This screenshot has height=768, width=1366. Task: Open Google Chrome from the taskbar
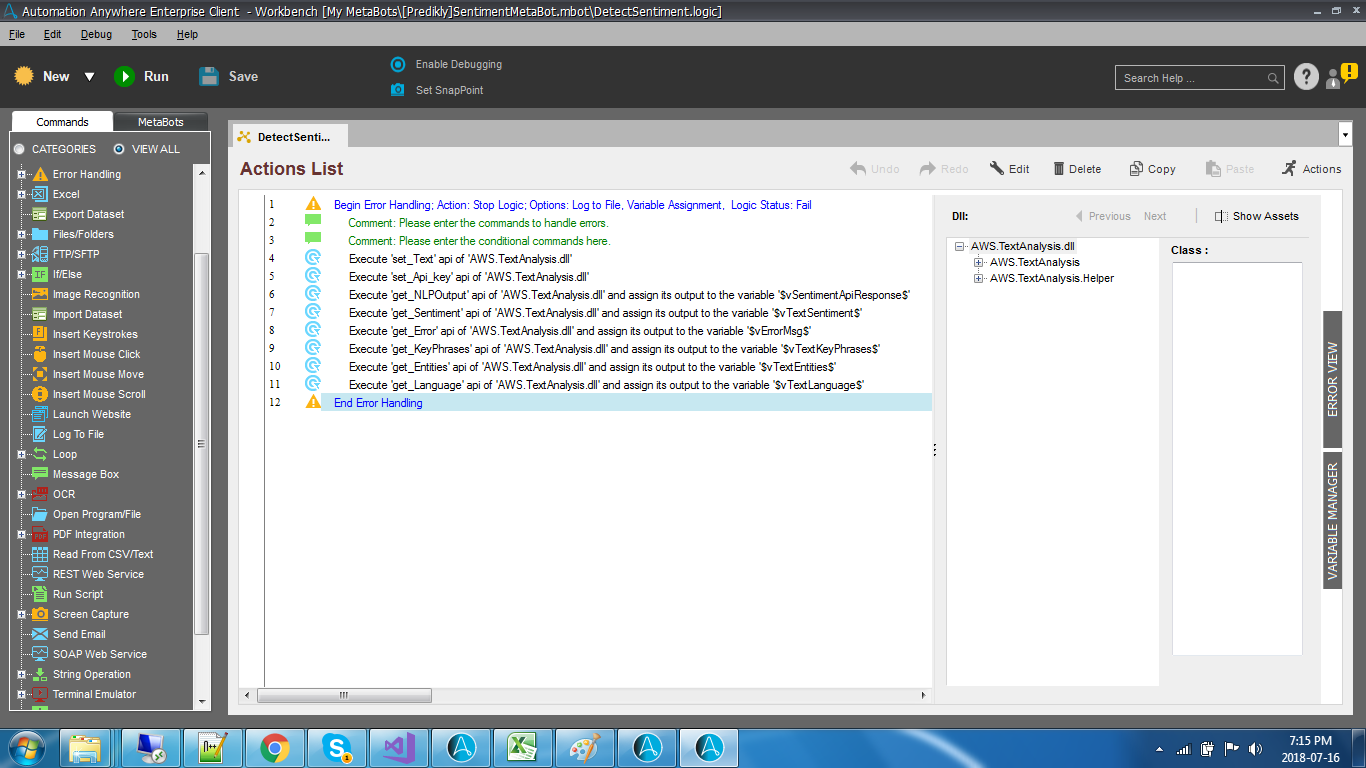(x=275, y=747)
